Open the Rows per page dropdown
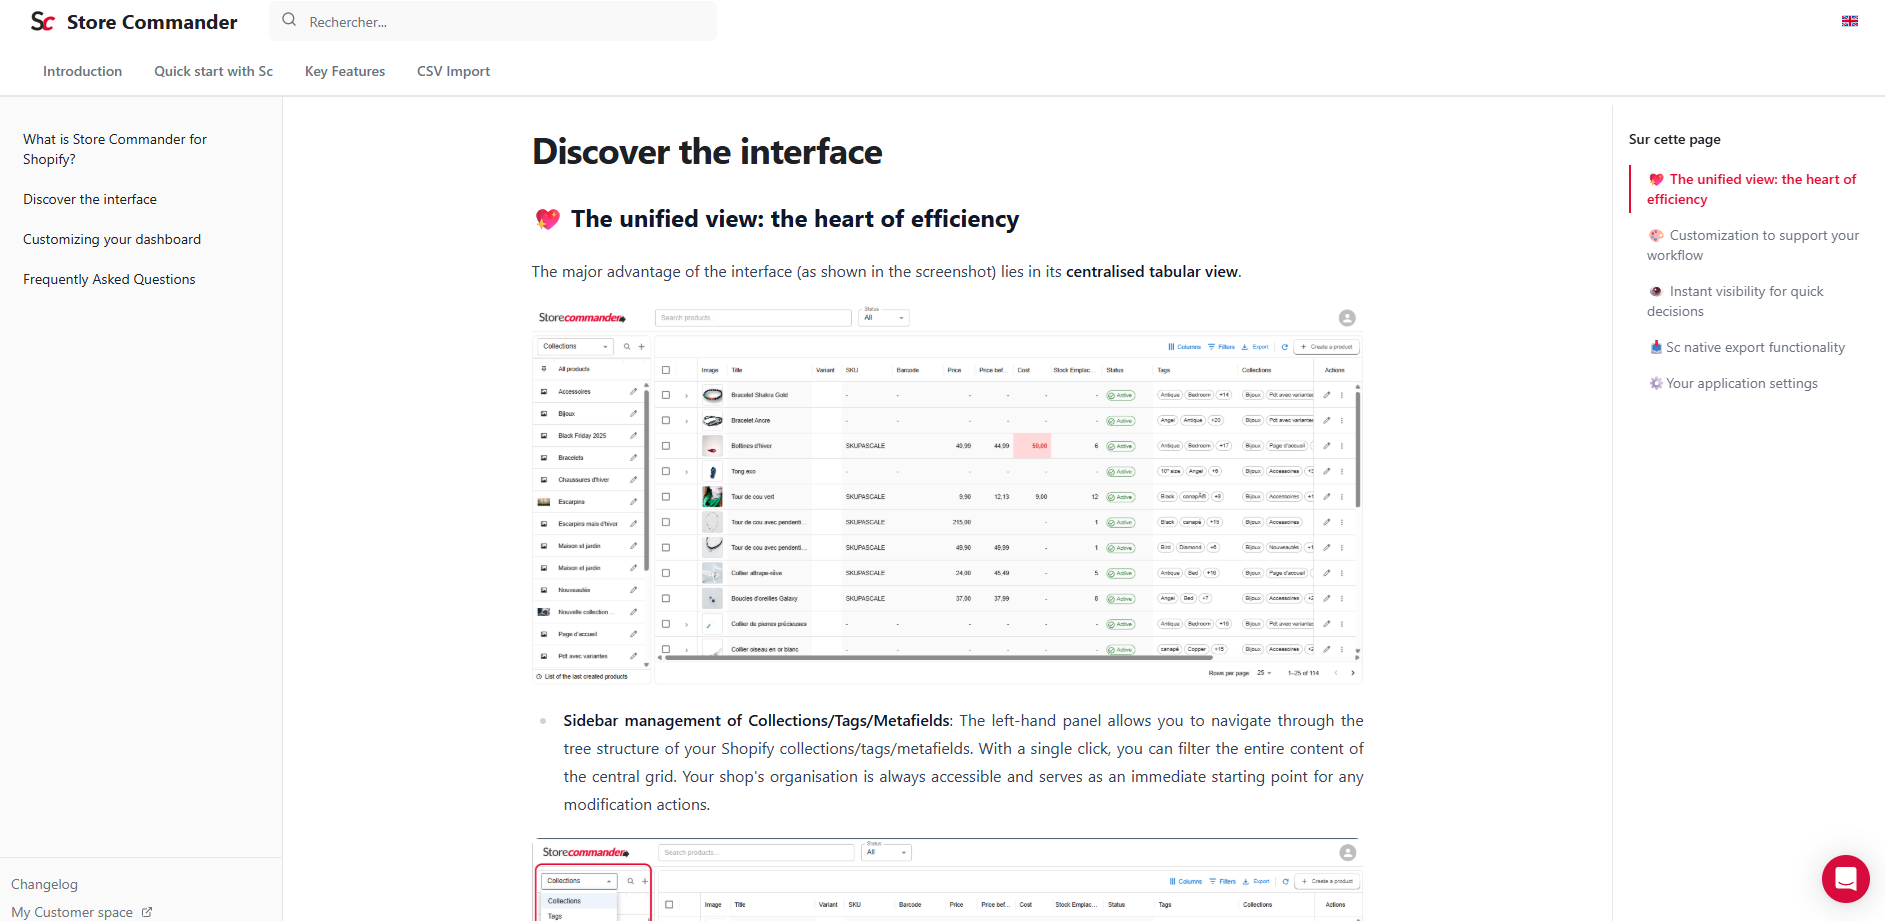1885x921 pixels. (1264, 673)
